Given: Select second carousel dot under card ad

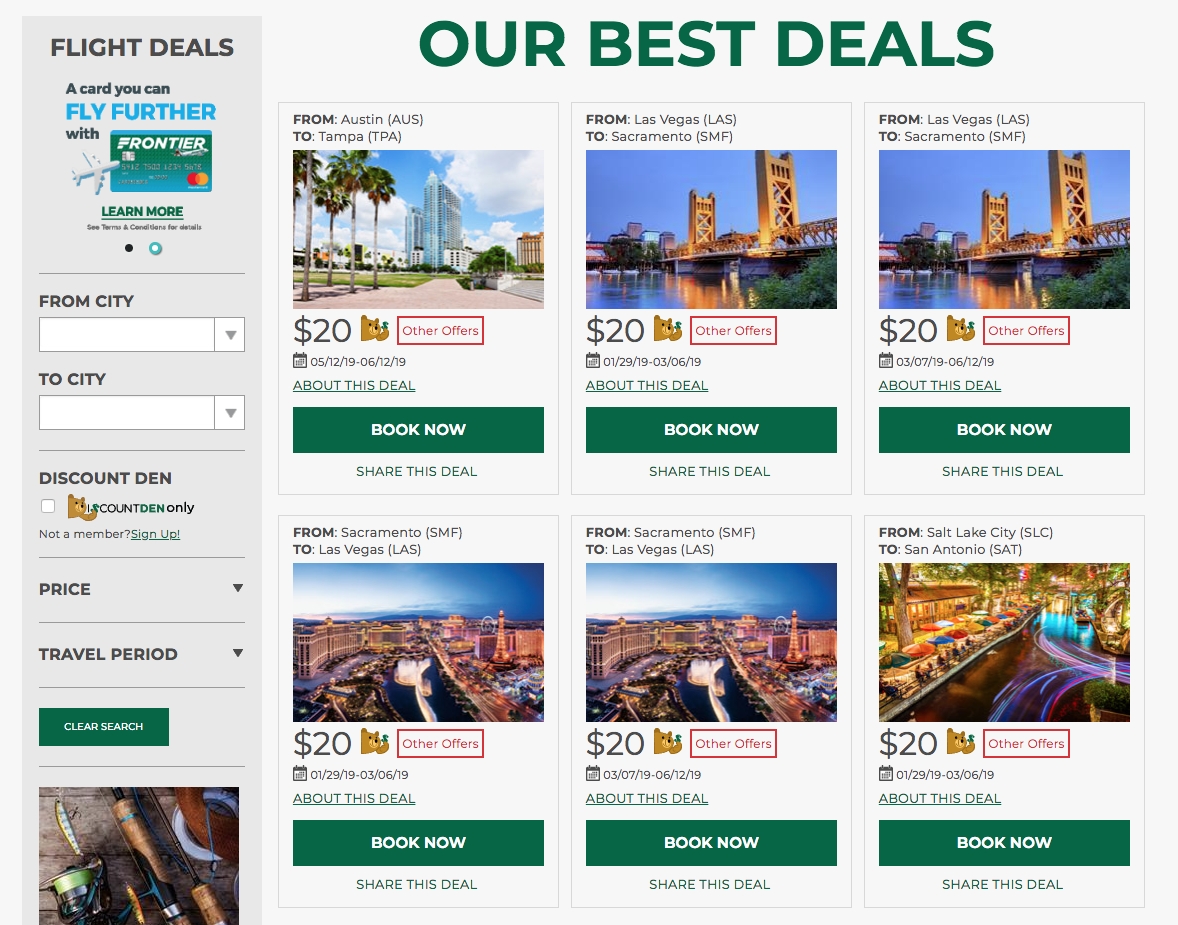Looking at the screenshot, I should (x=156, y=248).
